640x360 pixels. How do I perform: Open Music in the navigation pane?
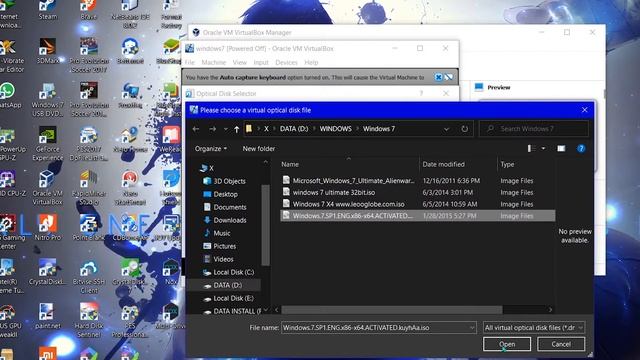pos(217,233)
